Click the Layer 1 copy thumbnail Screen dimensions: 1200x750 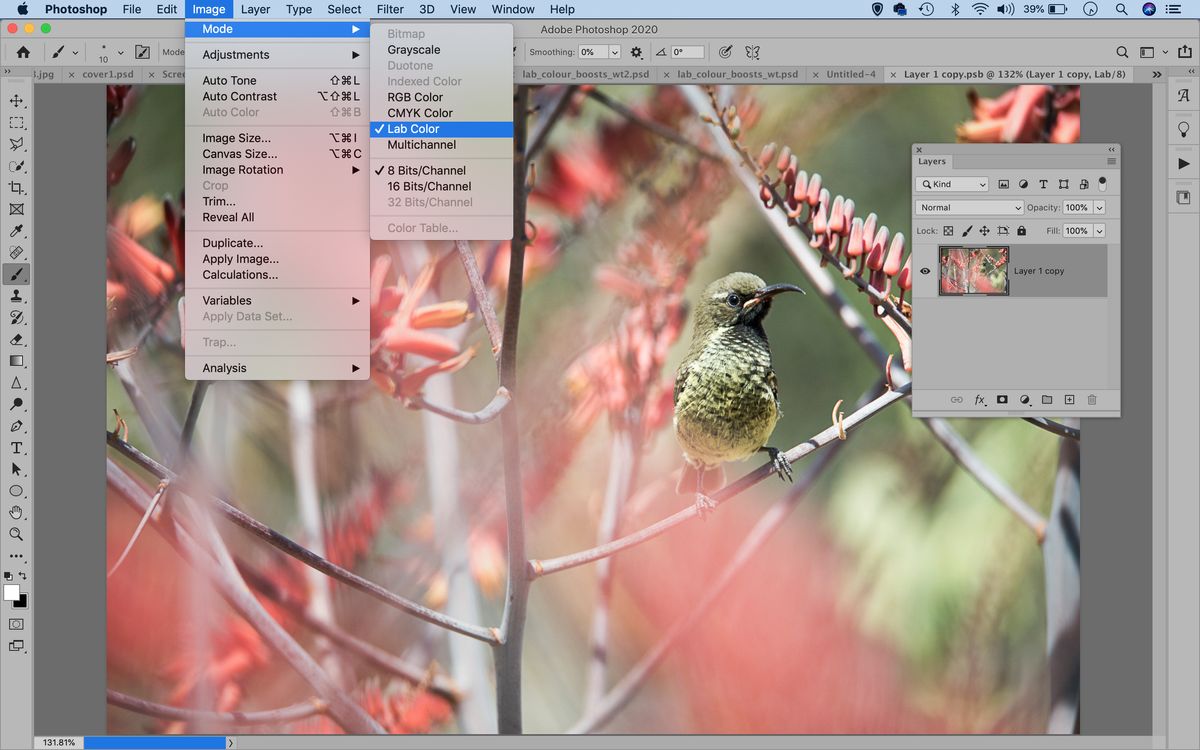point(972,270)
